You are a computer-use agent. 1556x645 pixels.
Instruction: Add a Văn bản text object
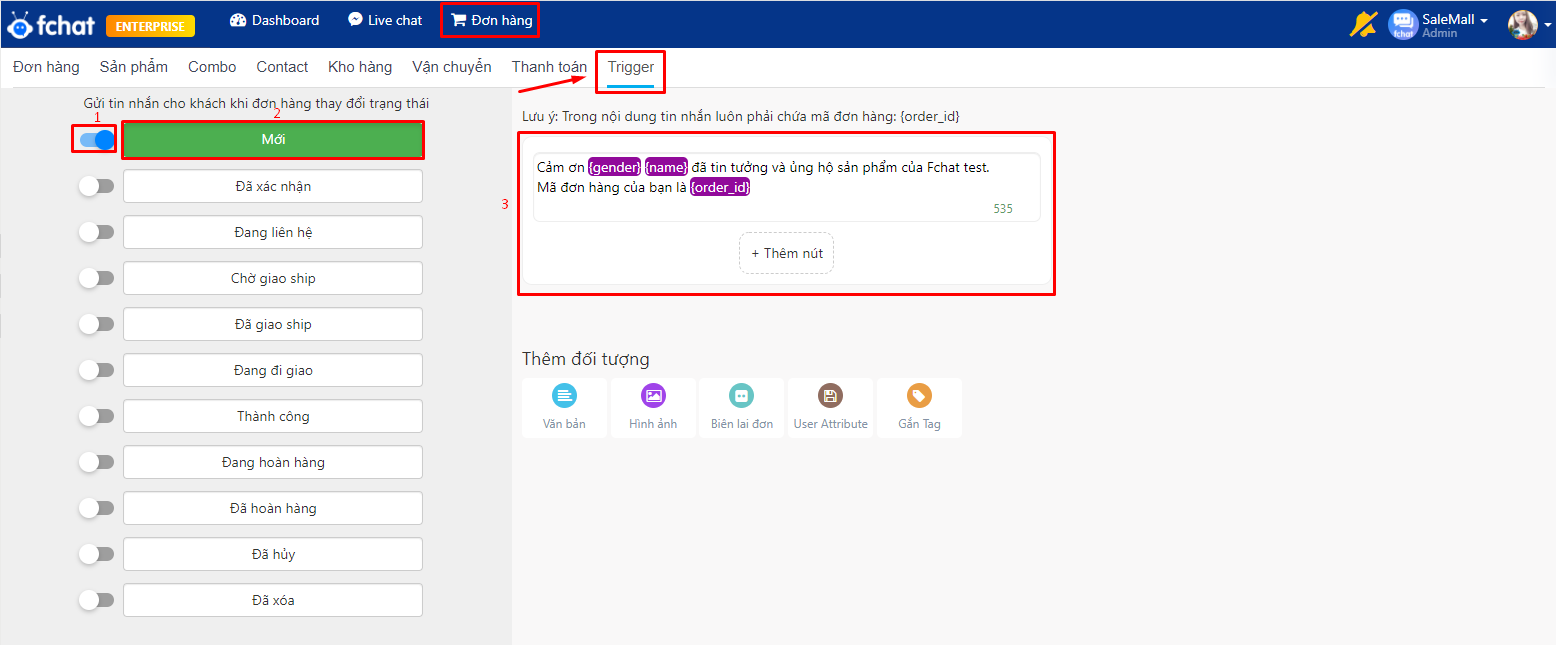[564, 408]
